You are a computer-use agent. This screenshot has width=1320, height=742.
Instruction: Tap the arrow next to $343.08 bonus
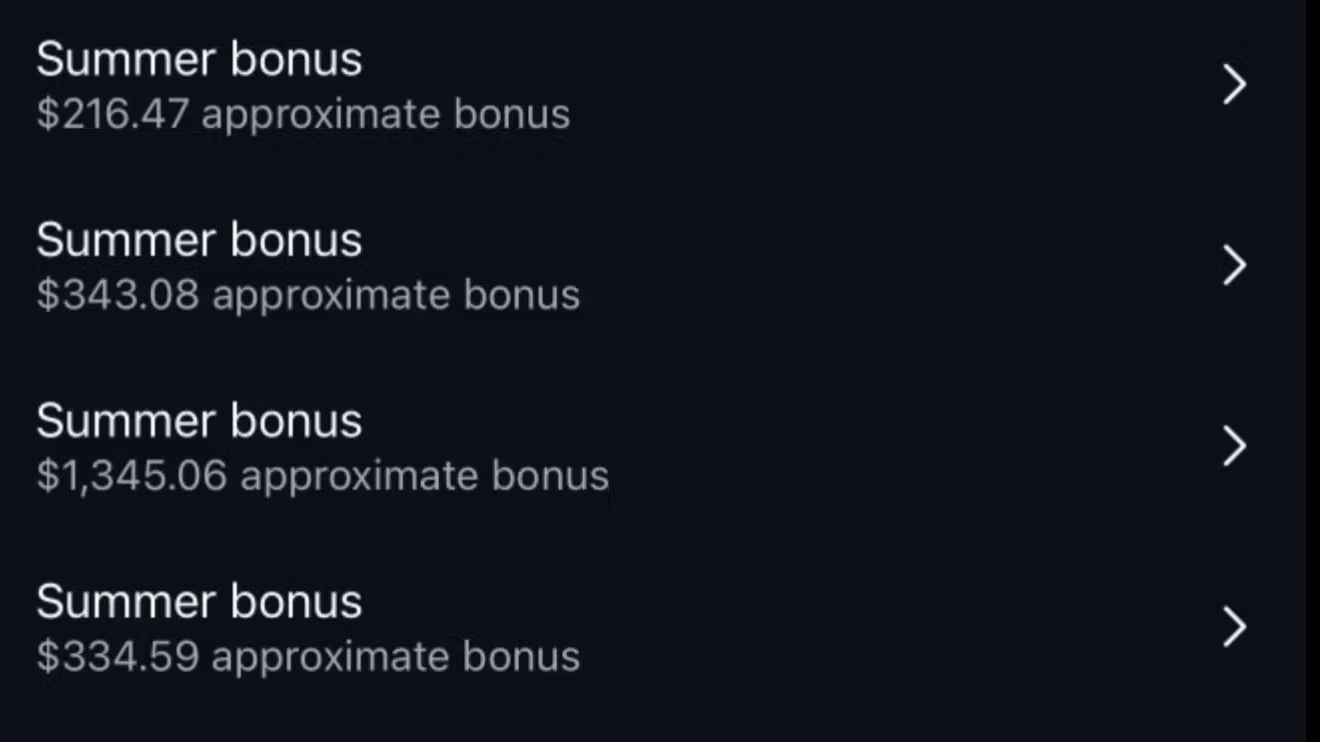pos(1235,266)
